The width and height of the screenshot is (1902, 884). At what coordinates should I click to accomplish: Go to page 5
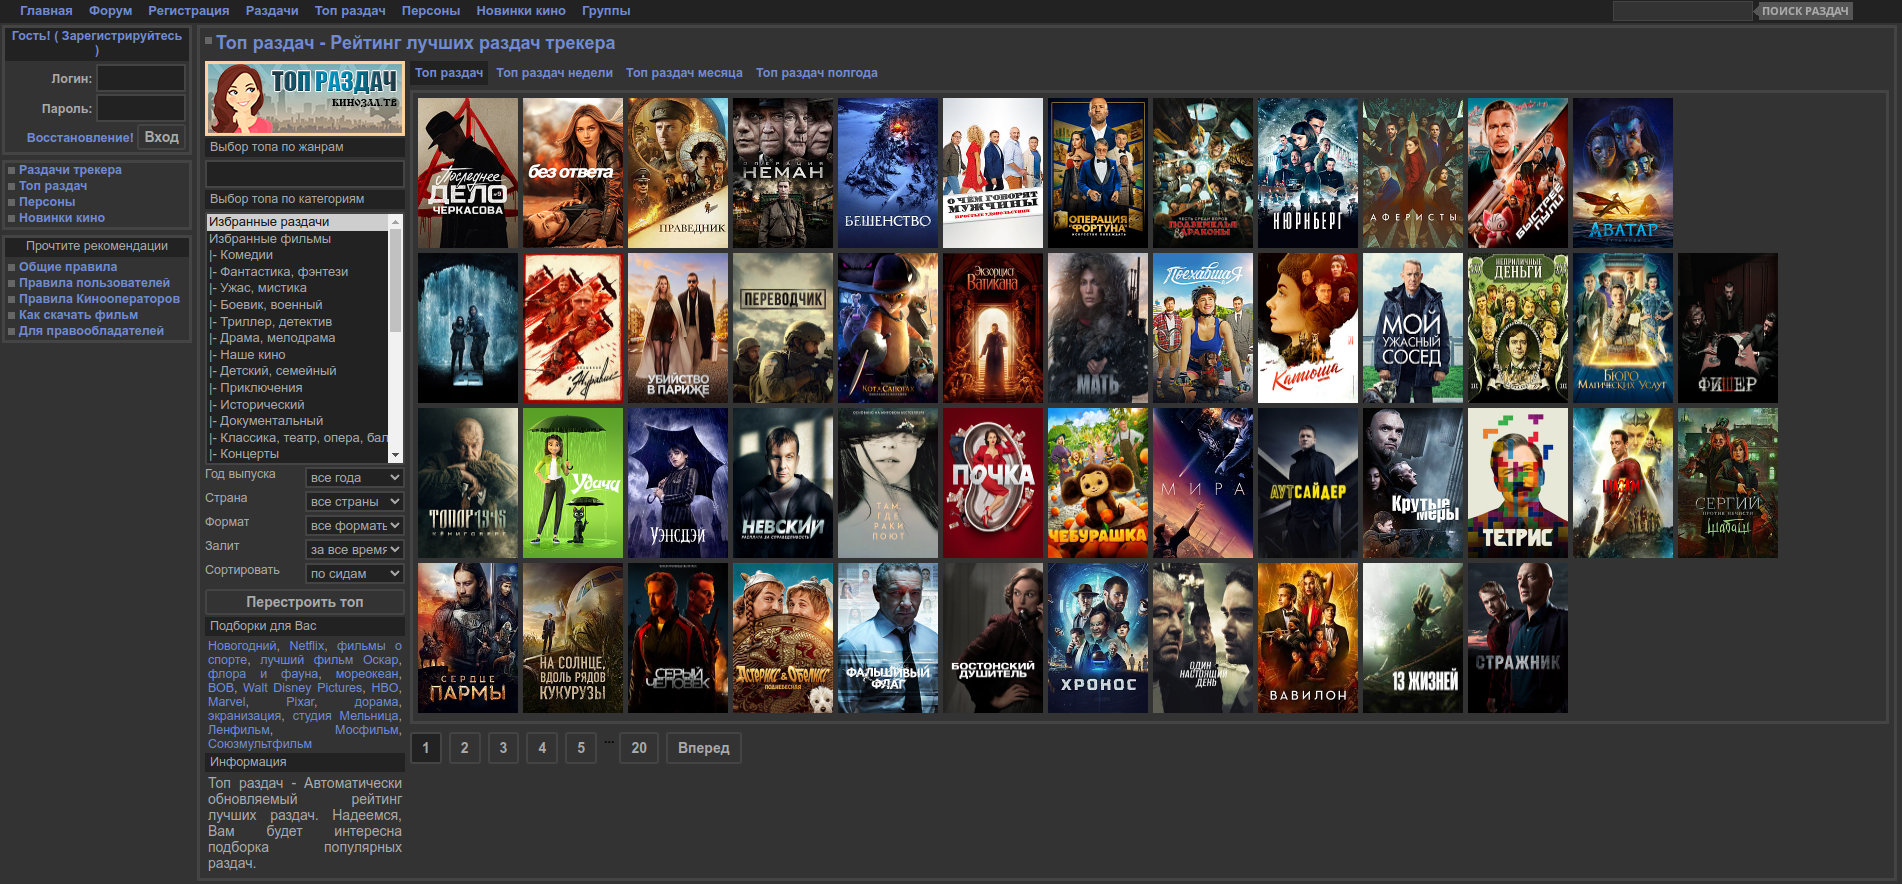tap(581, 748)
